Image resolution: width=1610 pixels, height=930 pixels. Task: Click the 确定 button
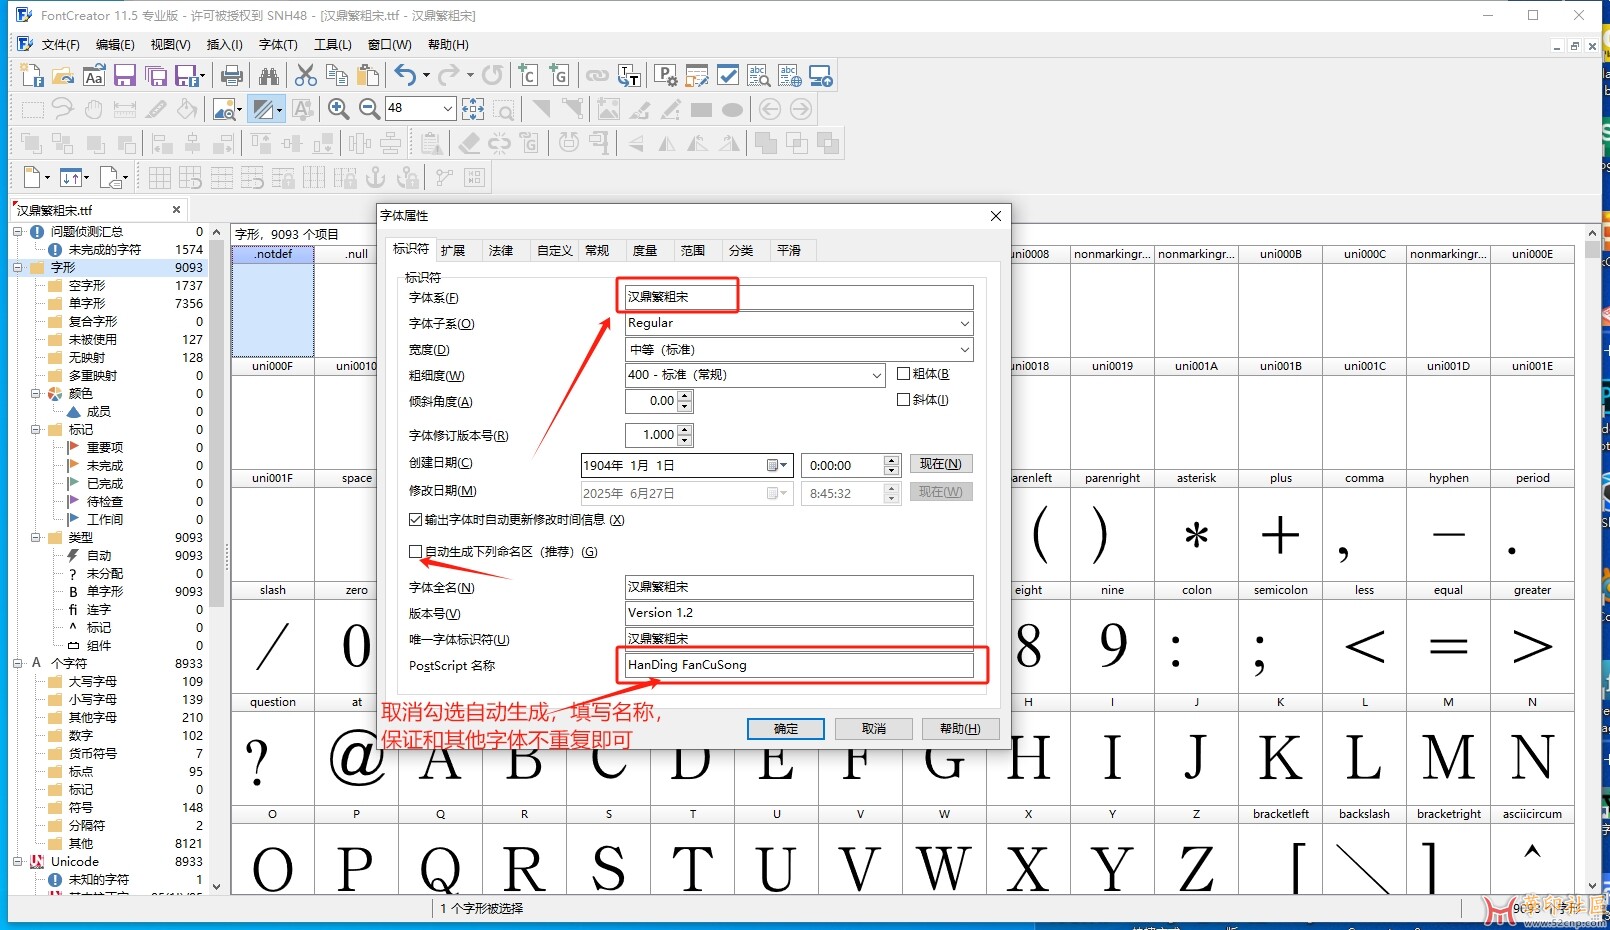786,729
